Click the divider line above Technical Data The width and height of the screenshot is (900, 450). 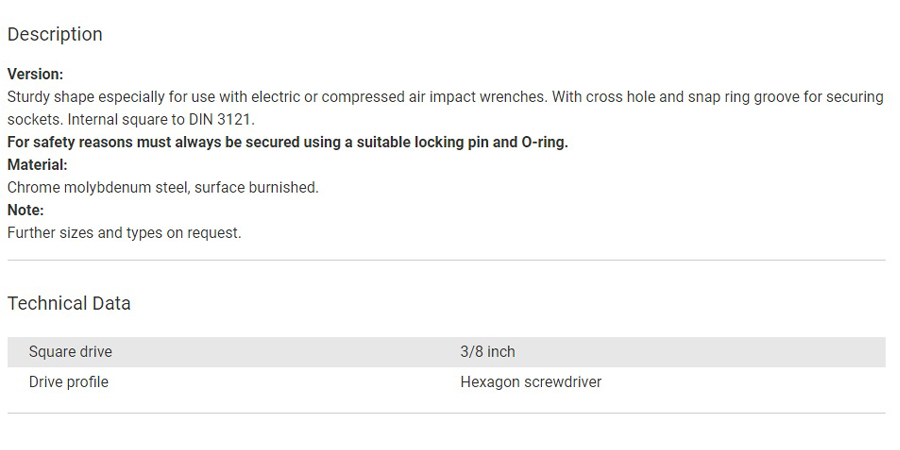(x=447, y=260)
